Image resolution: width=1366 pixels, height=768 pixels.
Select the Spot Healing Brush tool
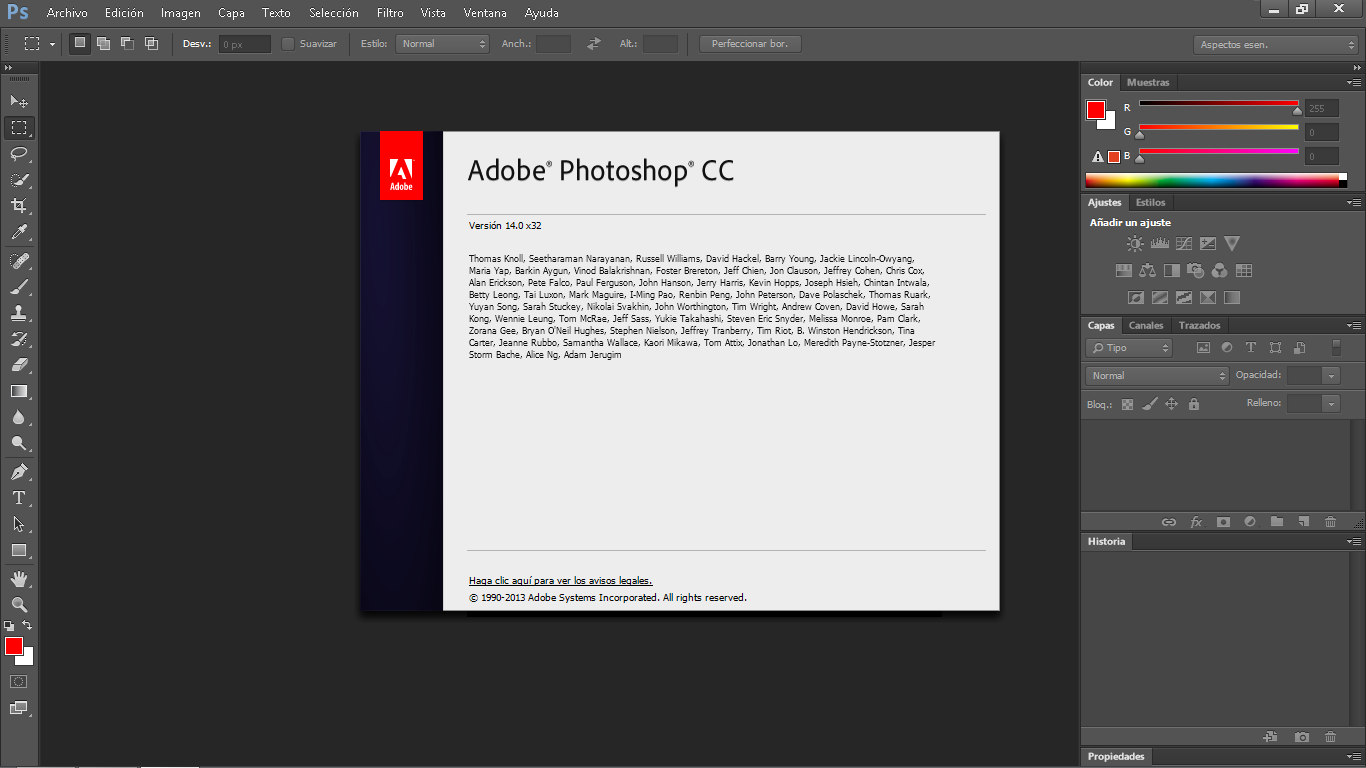[x=19, y=261]
